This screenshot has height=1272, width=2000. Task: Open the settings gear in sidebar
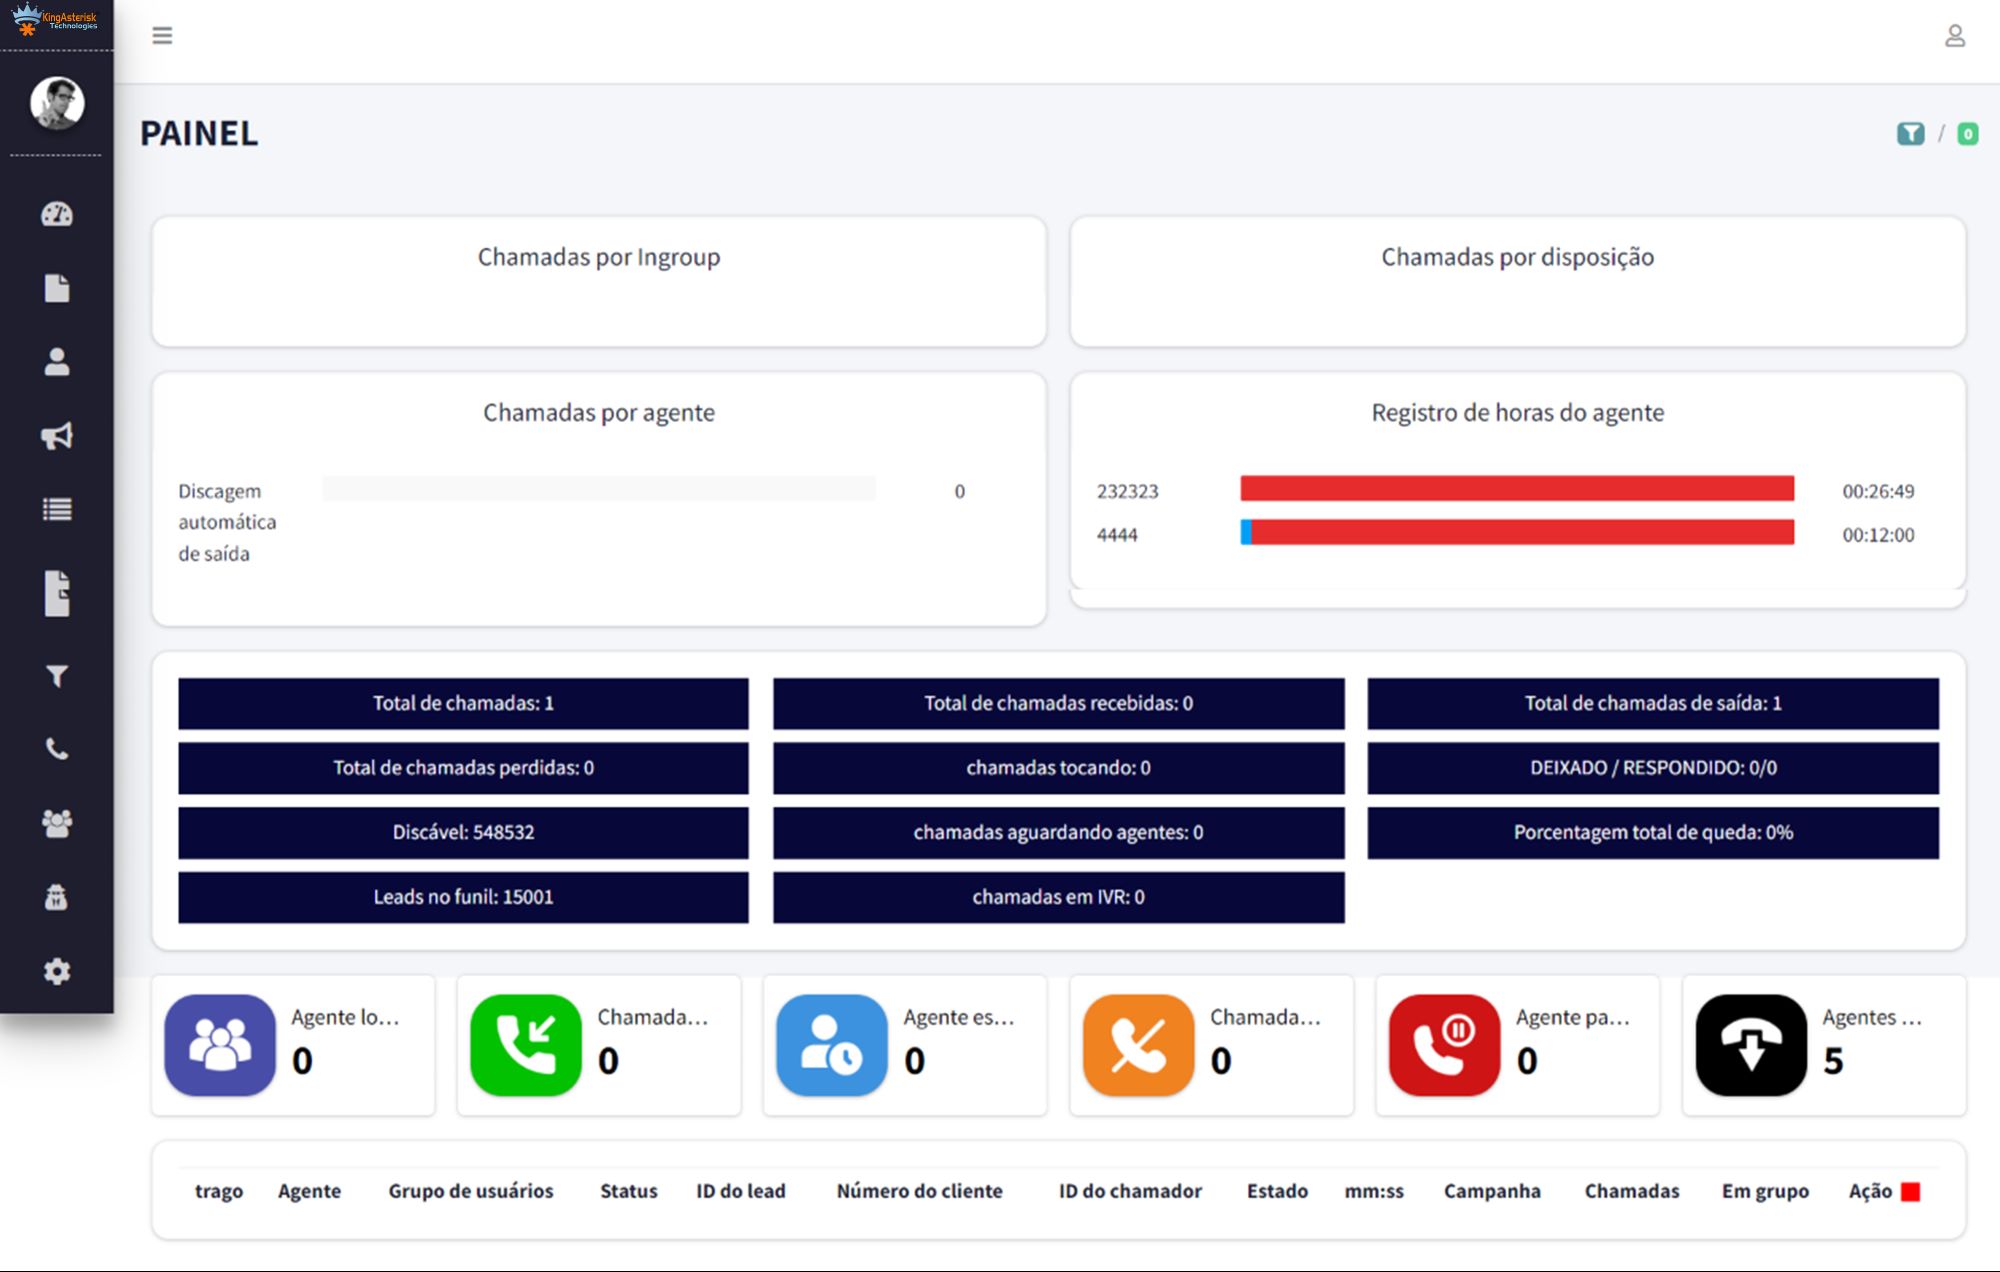pyautogui.click(x=57, y=971)
